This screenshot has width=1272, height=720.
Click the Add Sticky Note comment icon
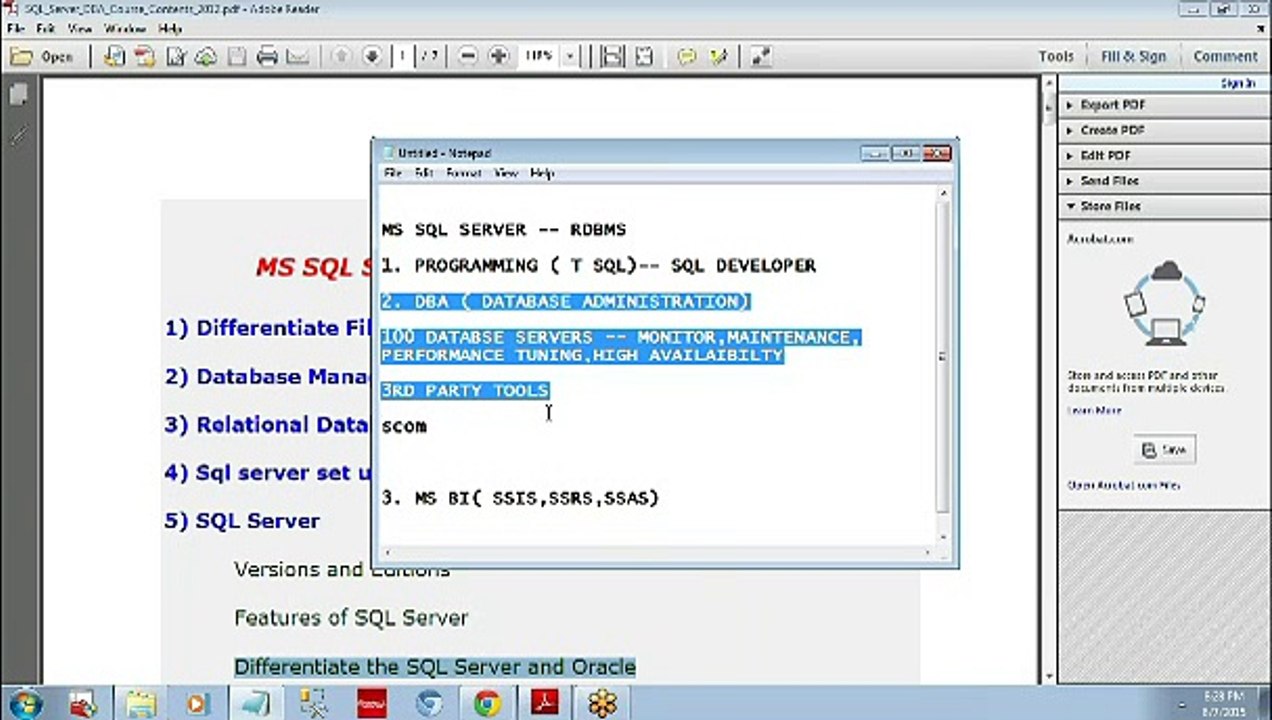686,57
